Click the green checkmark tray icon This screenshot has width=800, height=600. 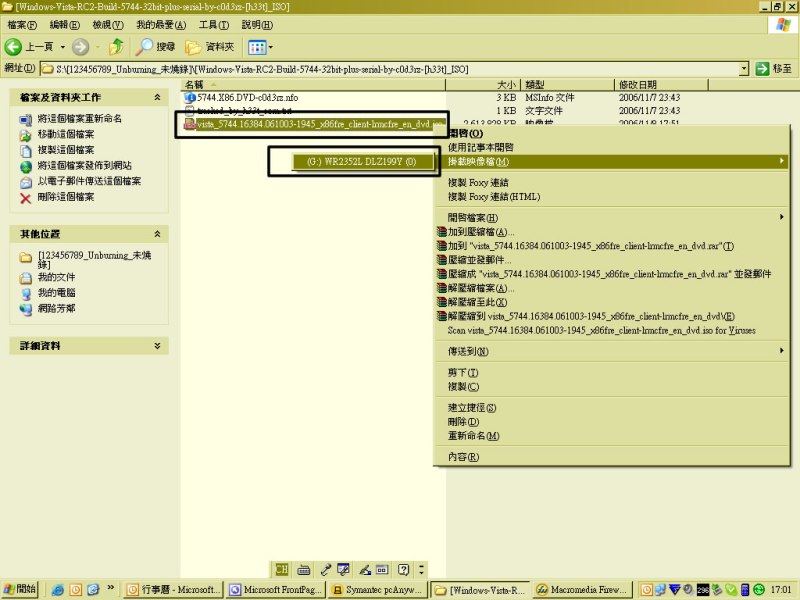(731, 590)
